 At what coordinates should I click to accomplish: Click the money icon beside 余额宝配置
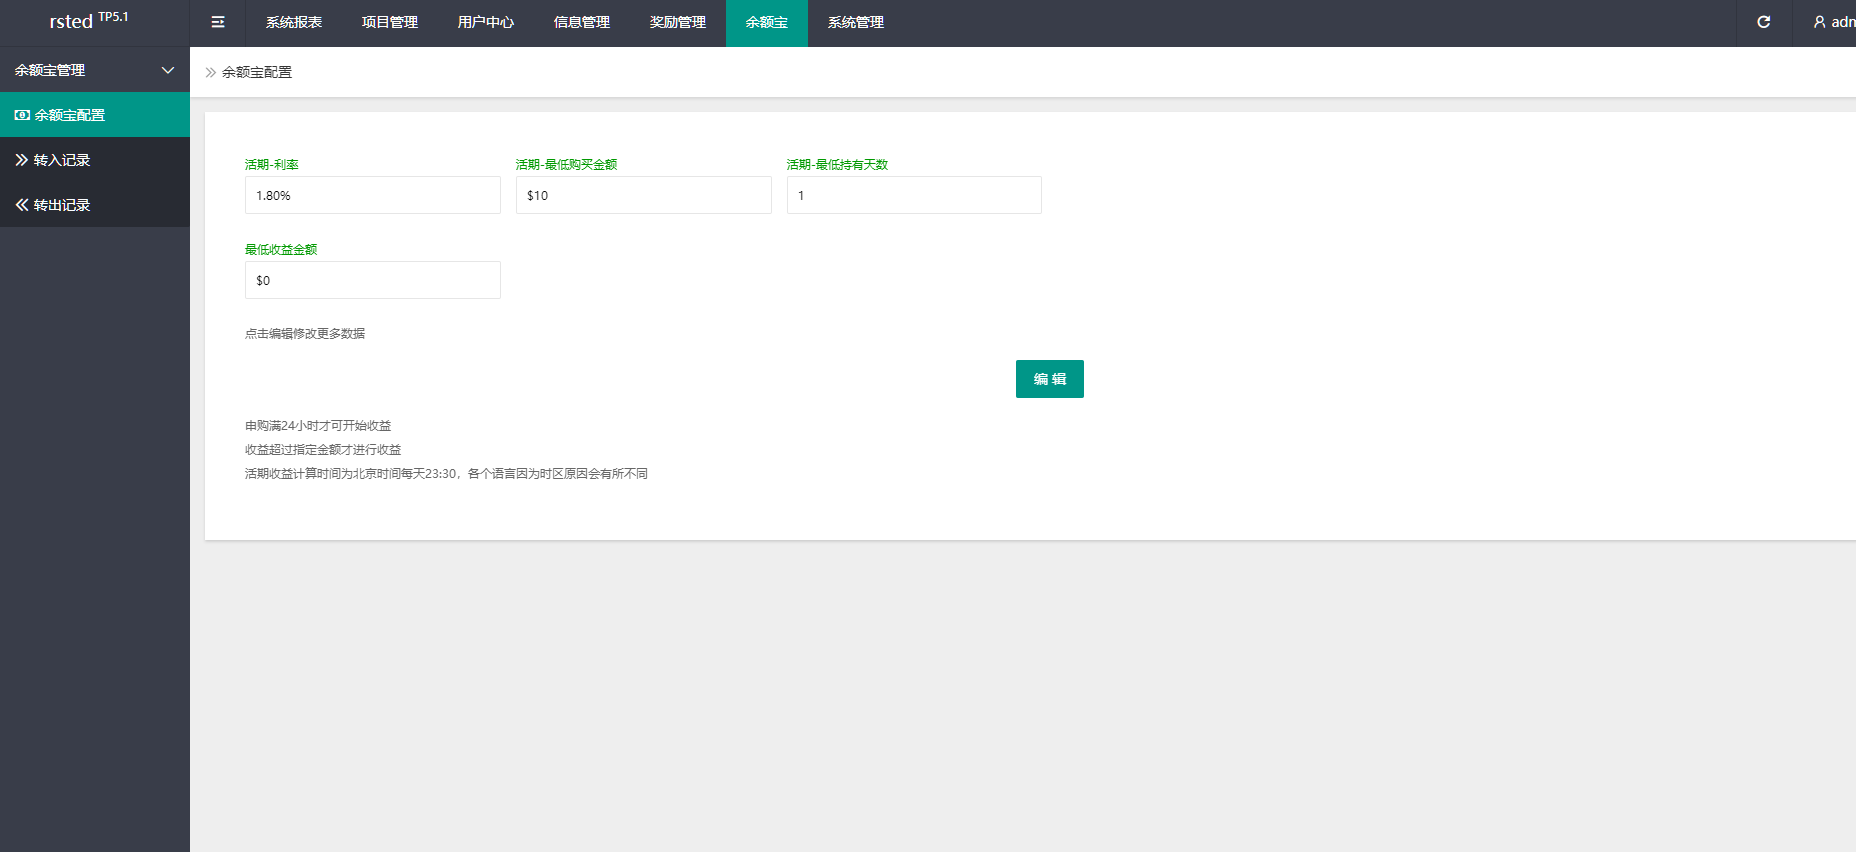click(22, 115)
